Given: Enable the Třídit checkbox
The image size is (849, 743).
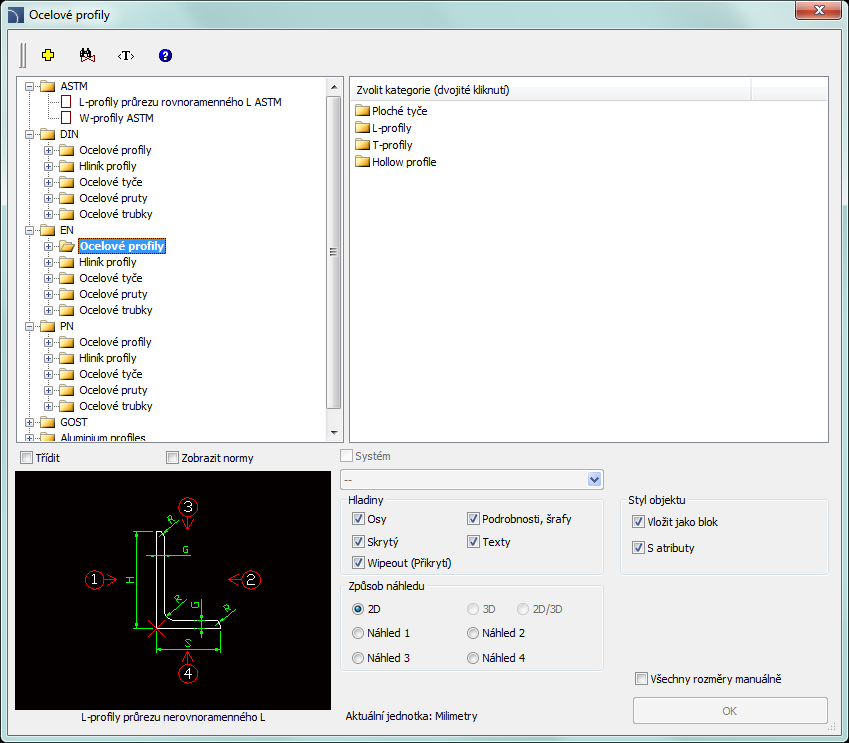Looking at the screenshot, I should coord(27,458).
